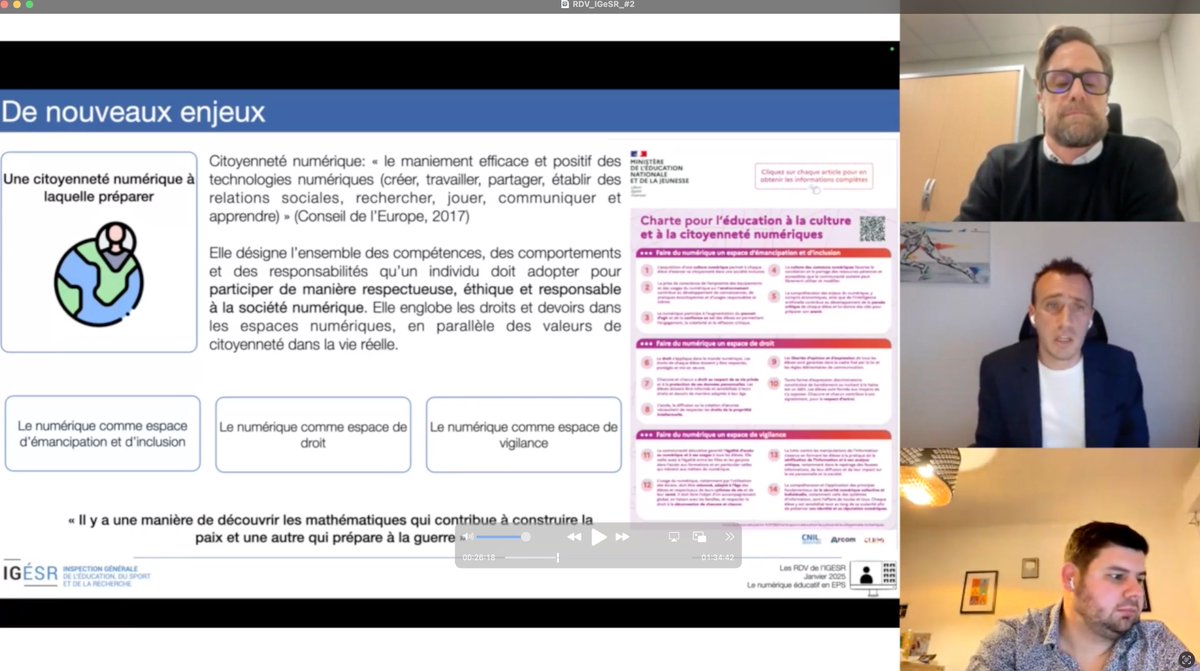Click the CNIL logo below the charter
This screenshot has height=671, width=1200.
tap(811, 538)
